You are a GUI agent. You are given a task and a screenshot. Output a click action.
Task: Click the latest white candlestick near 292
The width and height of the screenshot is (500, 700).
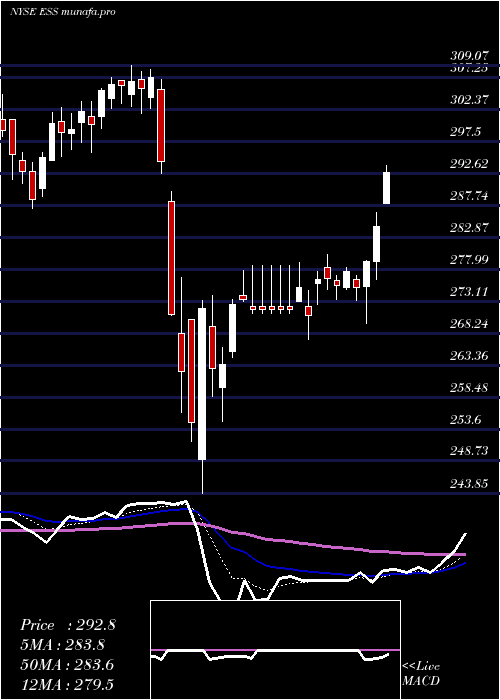point(387,188)
